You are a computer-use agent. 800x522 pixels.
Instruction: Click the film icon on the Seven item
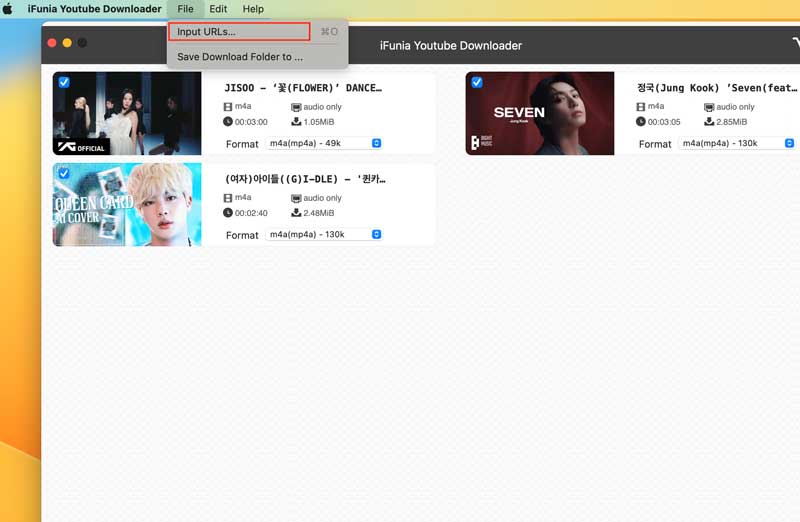click(x=641, y=106)
